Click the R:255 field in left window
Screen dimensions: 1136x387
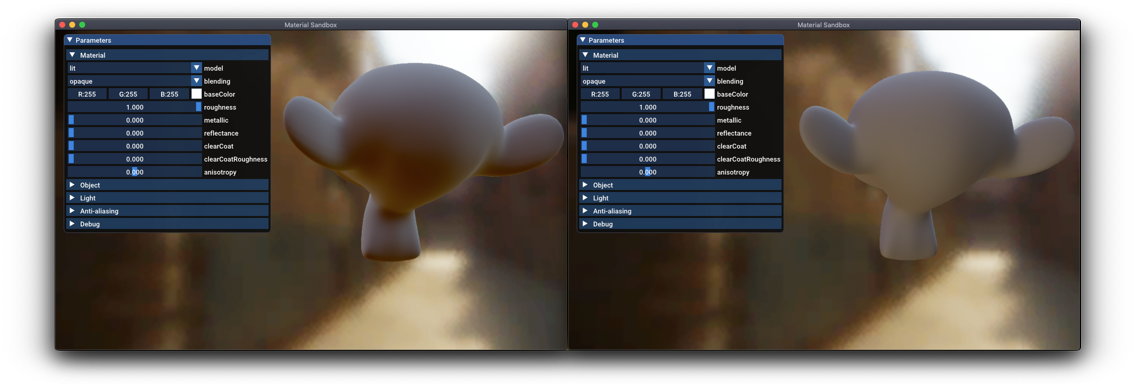87,94
